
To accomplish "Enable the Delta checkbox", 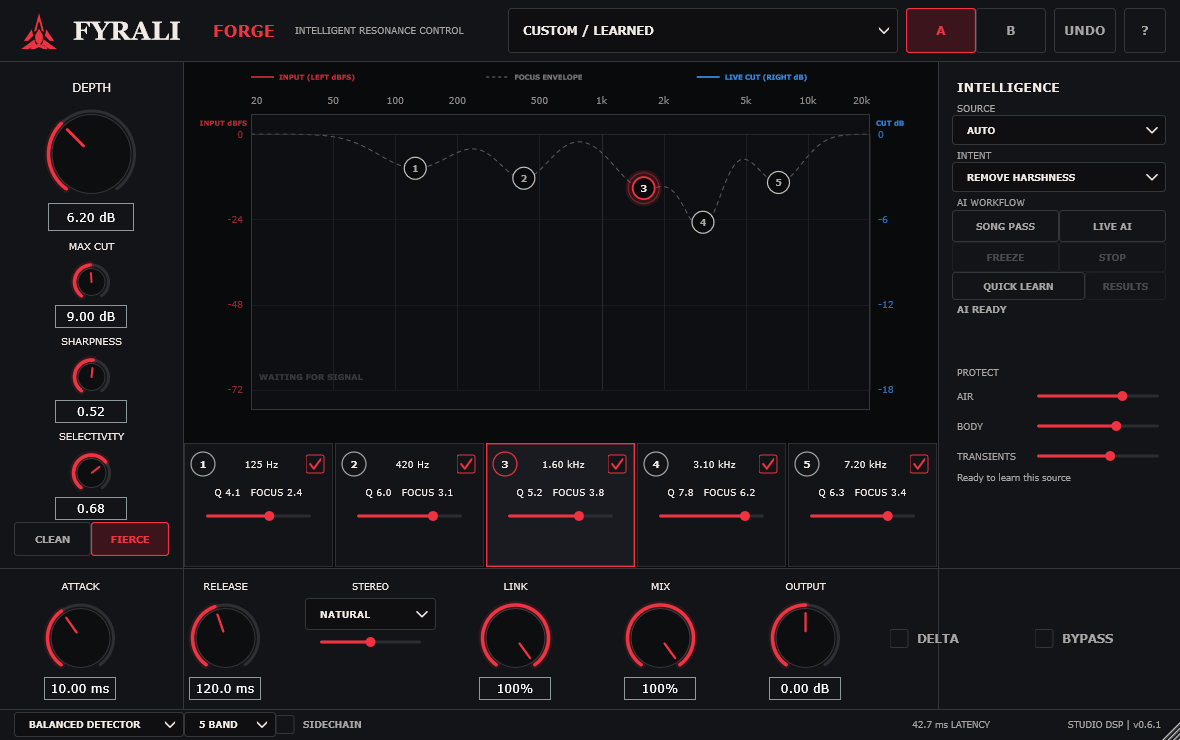I will pos(899,638).
